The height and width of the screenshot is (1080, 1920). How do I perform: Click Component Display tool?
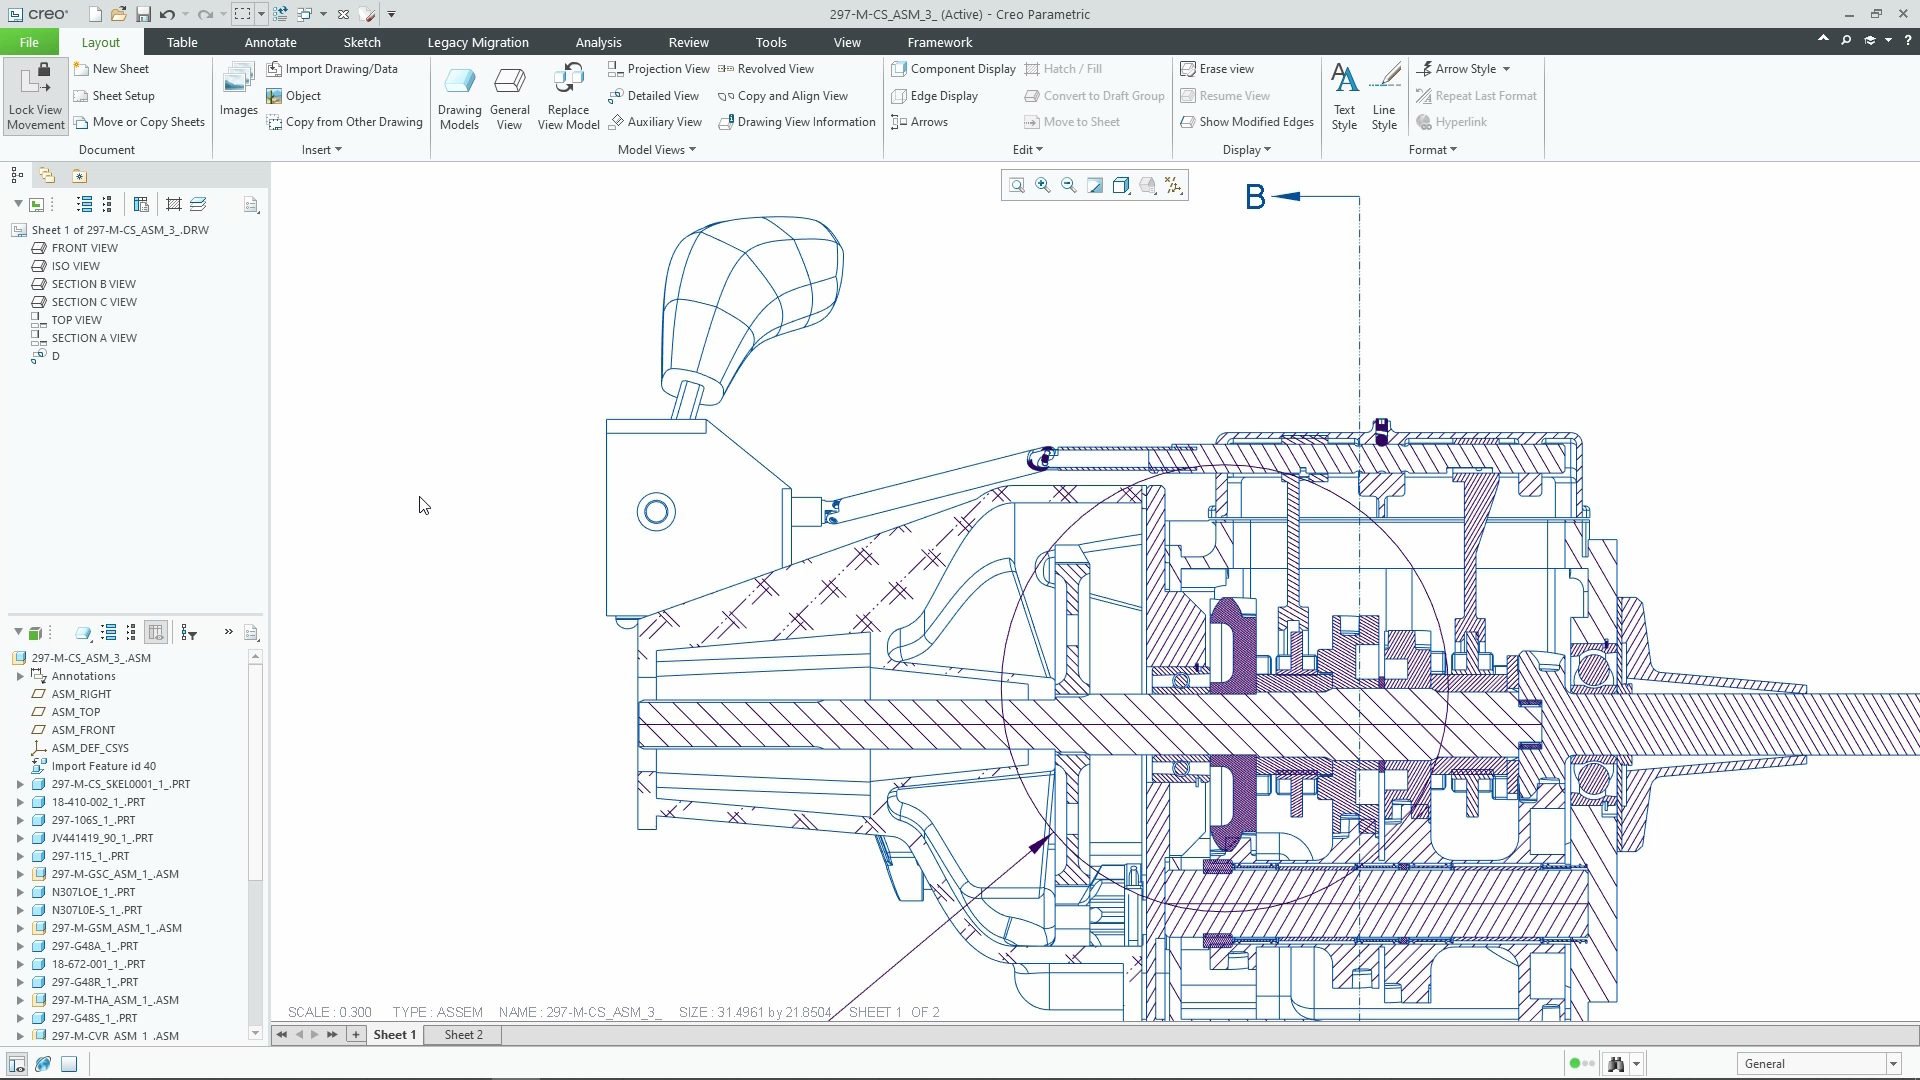click(954, 69)
